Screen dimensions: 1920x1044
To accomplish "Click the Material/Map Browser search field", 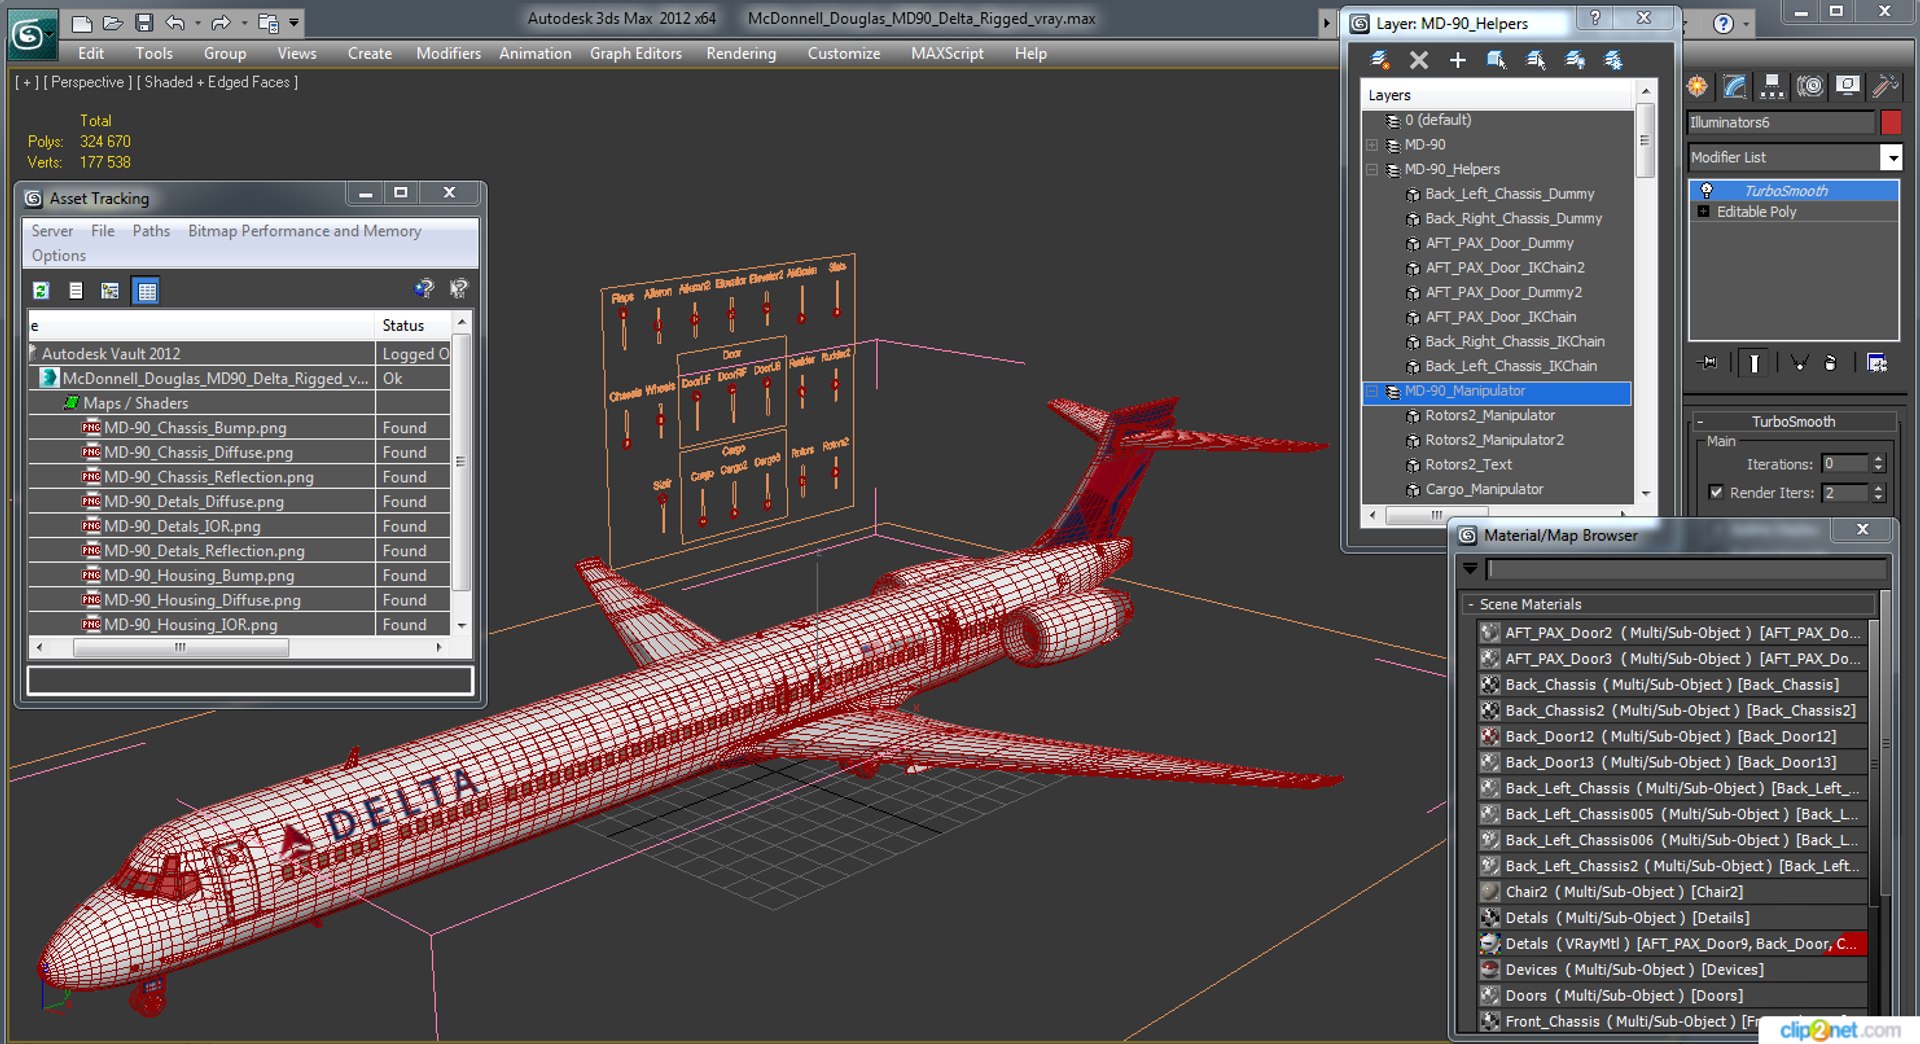I will [x=1687, y=569].
